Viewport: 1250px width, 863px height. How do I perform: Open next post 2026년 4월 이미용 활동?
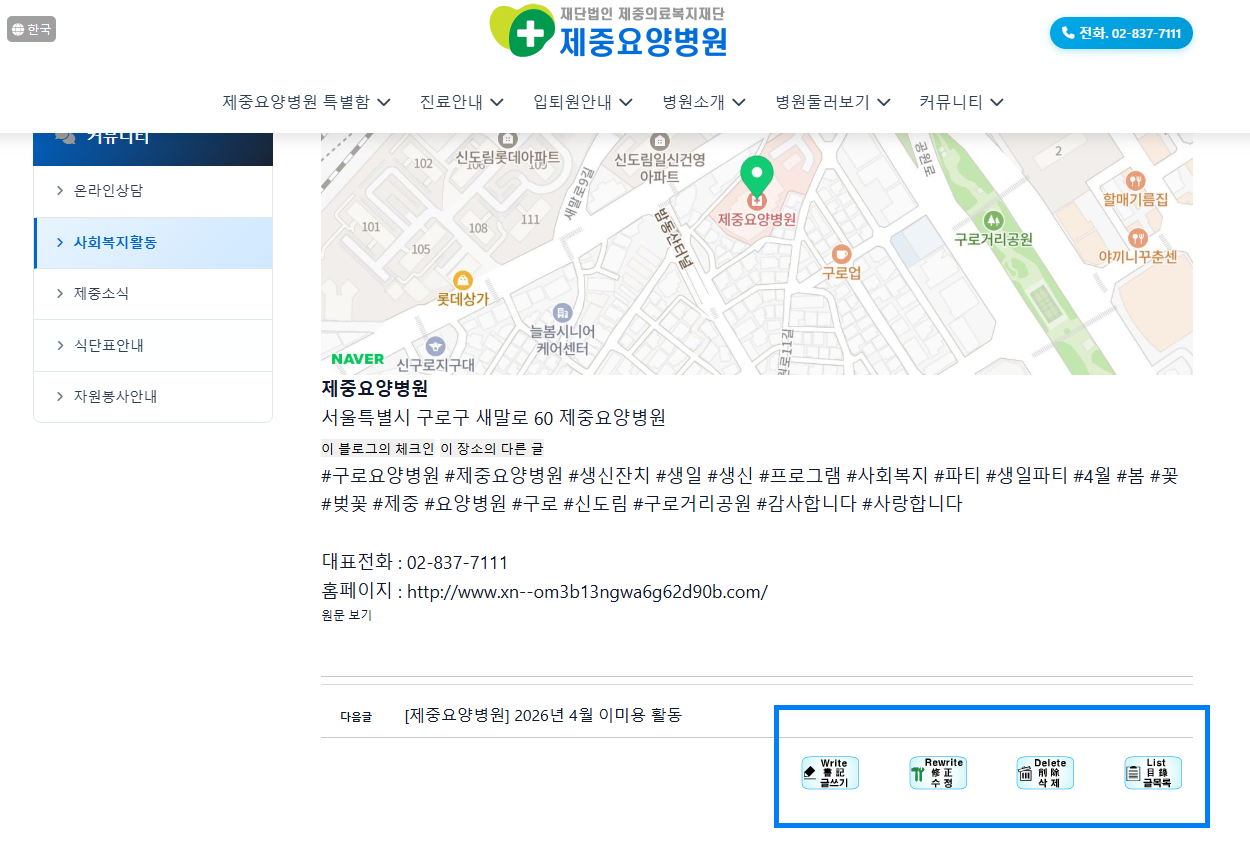point(543,716)
